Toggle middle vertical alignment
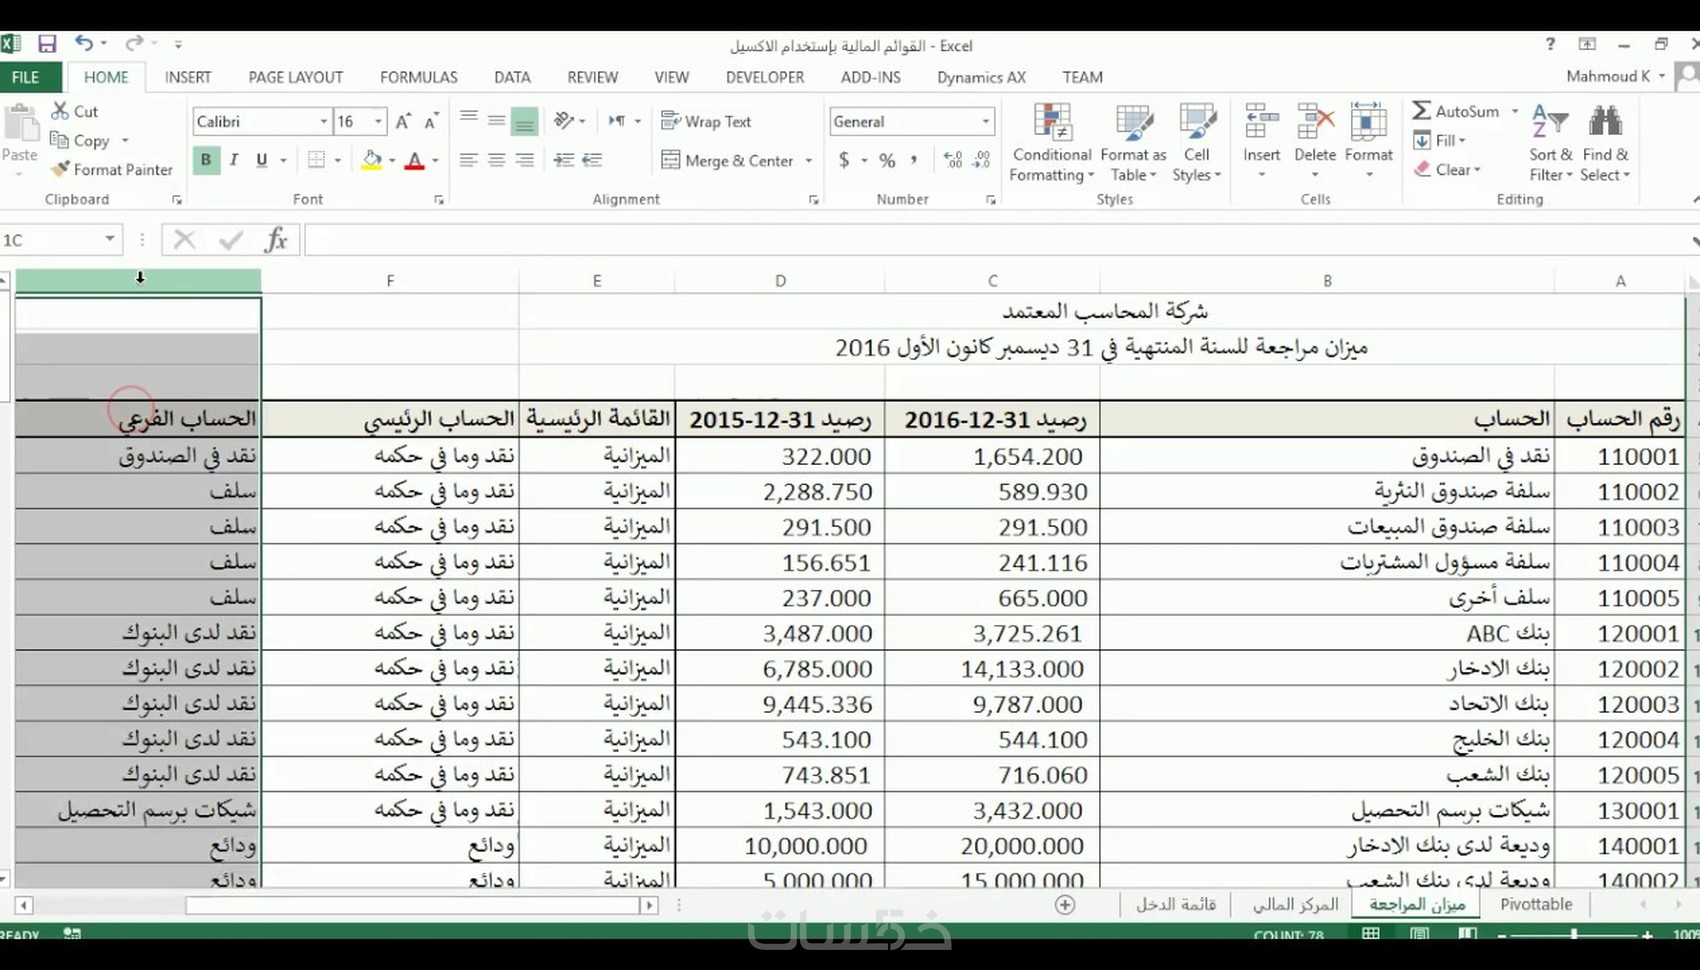 click(x=496, y=120)
